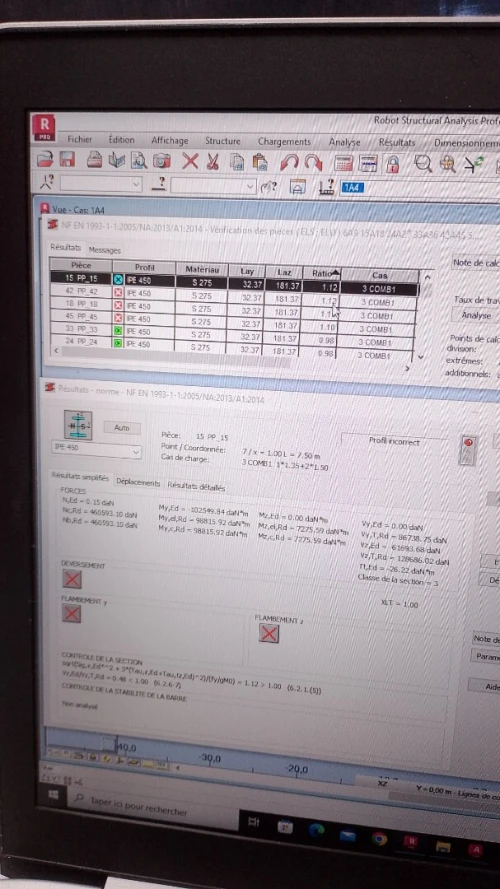This screenshot has width=500, height=889.
Task: Click the calculator Calculations icon
Action: 344,163
